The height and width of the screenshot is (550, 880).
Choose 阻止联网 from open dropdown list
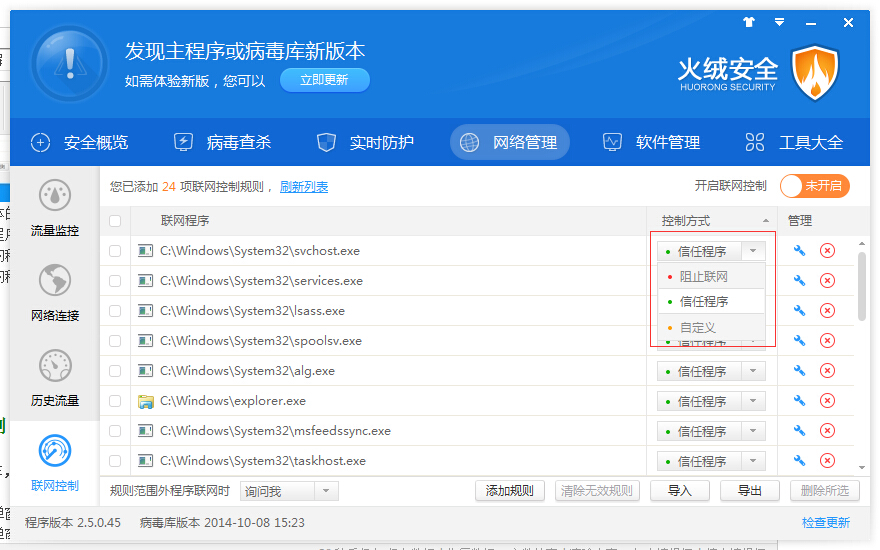point(704,277)
